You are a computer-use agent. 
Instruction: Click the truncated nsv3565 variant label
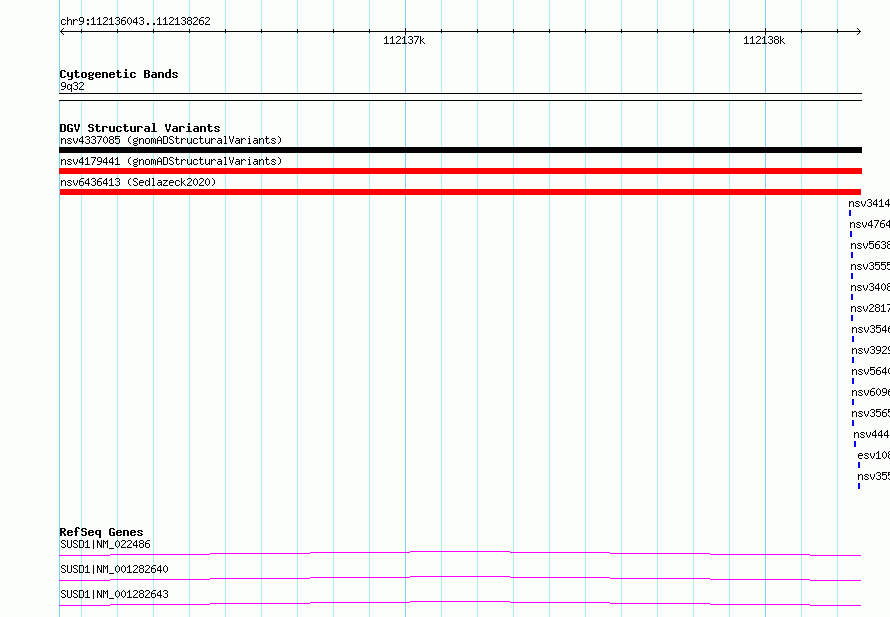(871, 413)
